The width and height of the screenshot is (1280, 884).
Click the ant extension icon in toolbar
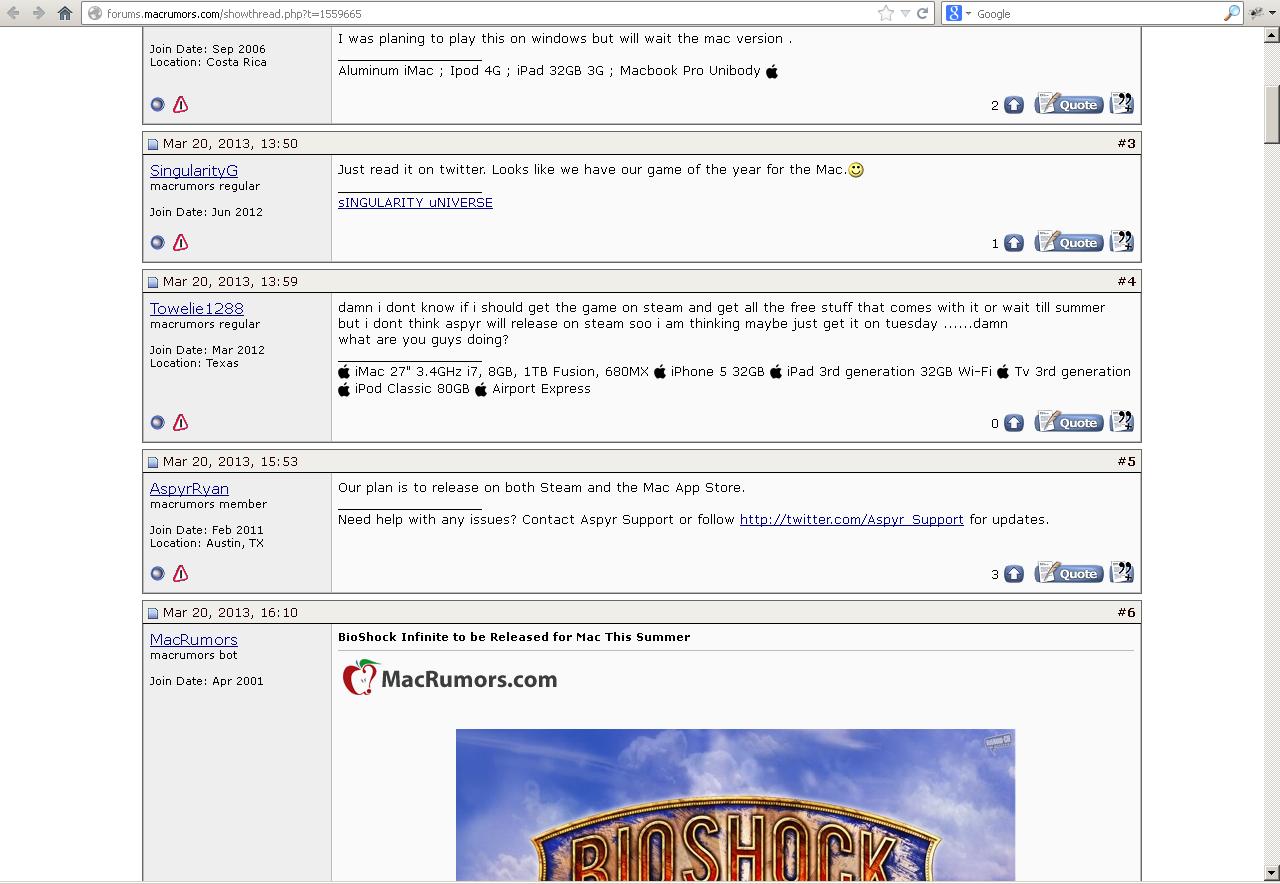[x=1256, y=13]
